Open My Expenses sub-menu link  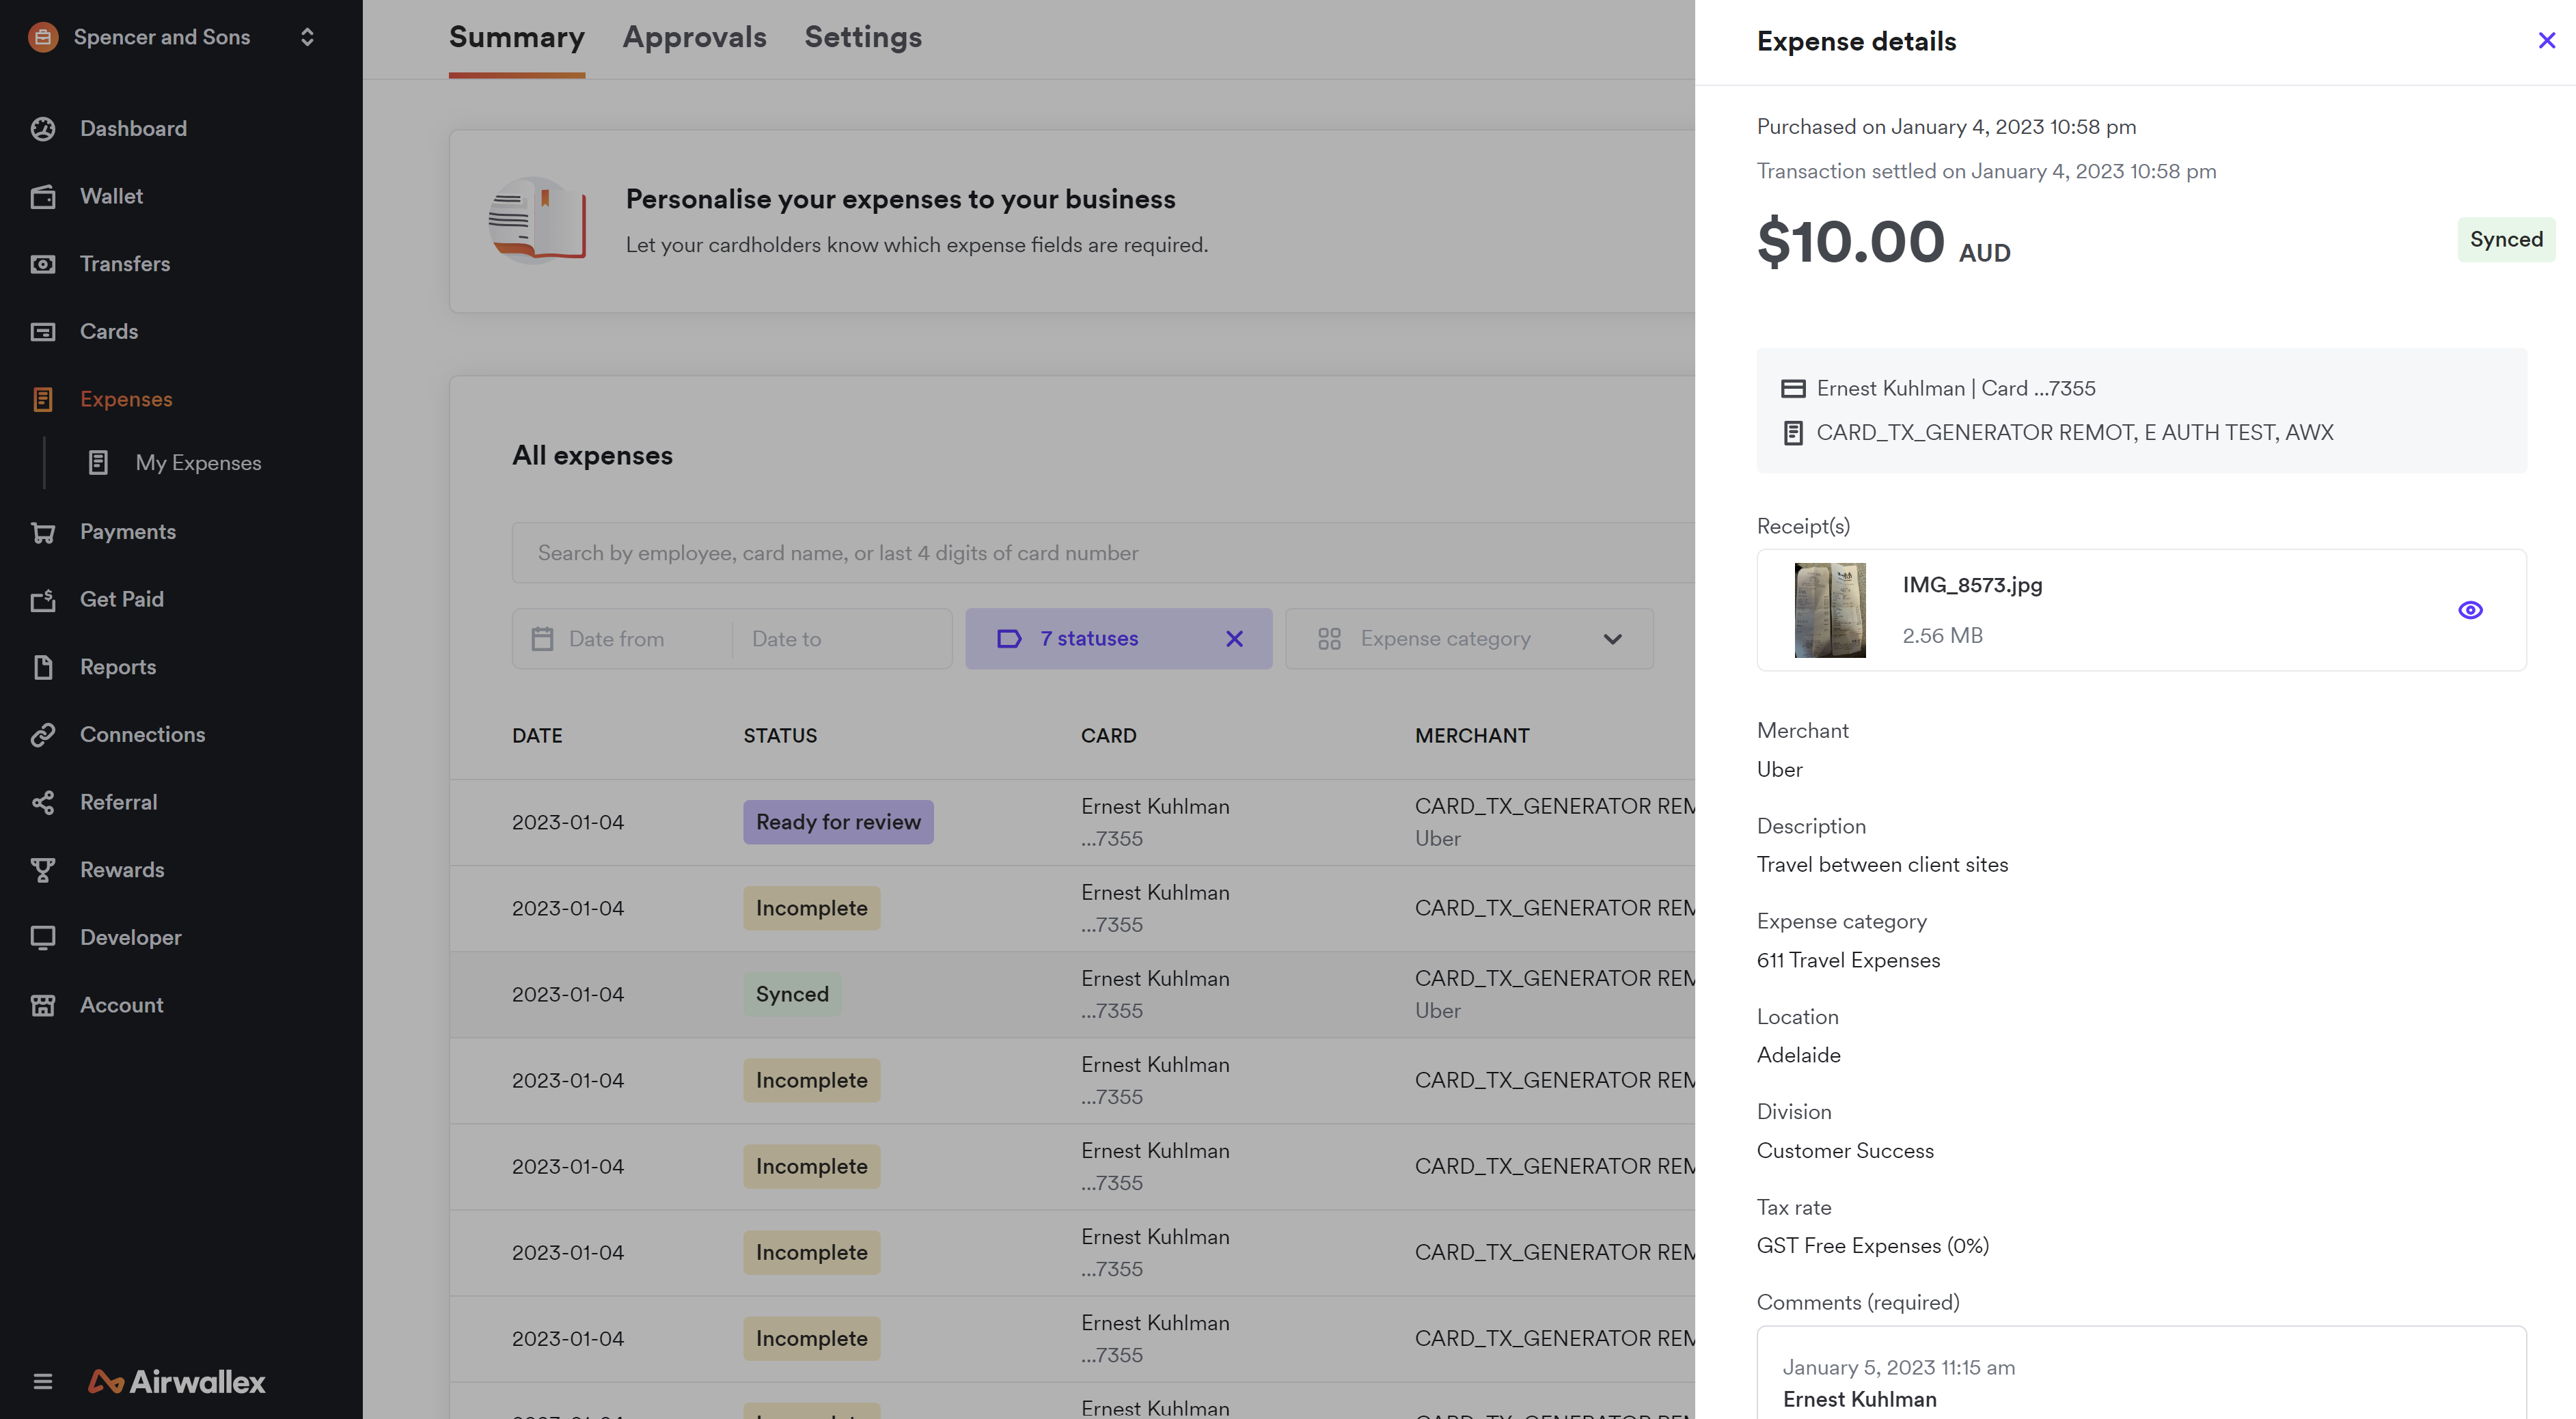198,463
